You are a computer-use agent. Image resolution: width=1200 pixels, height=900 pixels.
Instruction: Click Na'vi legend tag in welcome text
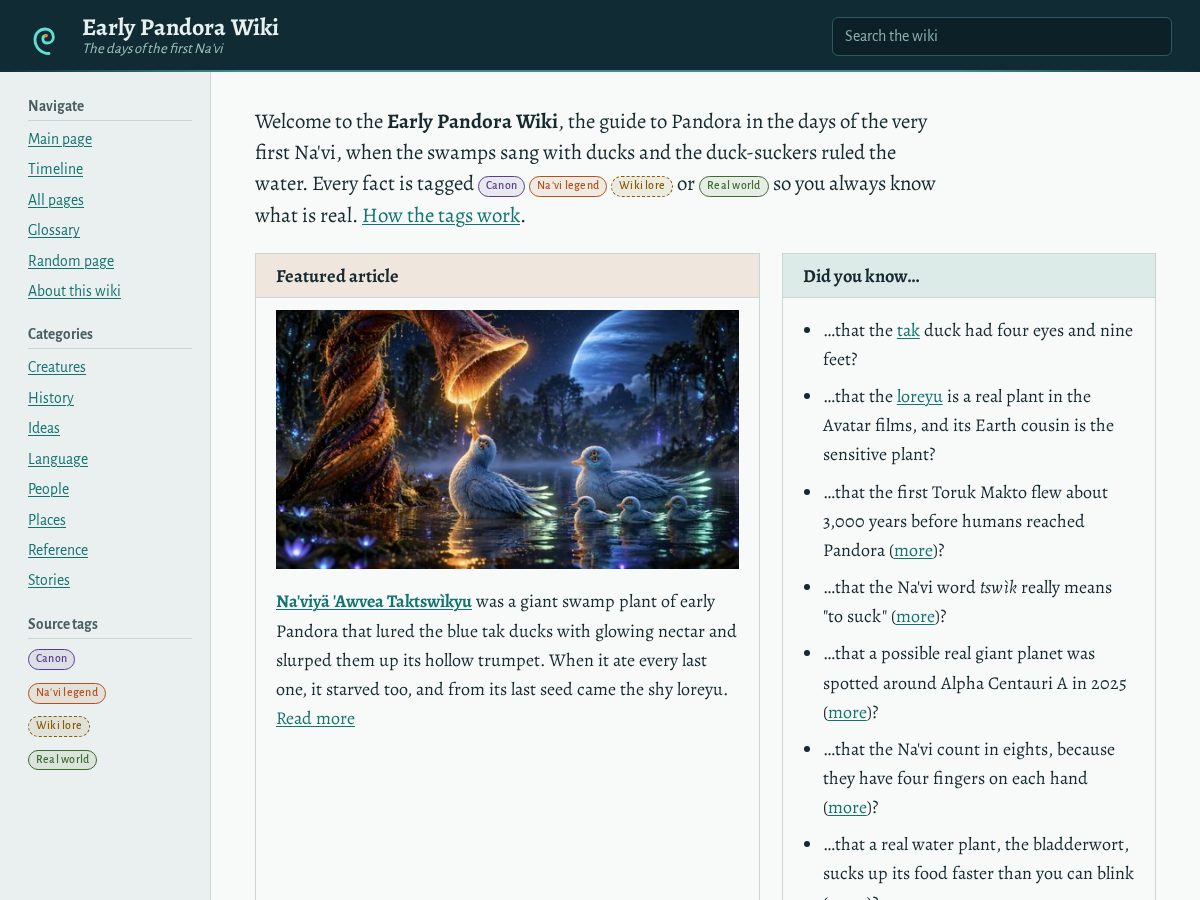coord(568,186)
